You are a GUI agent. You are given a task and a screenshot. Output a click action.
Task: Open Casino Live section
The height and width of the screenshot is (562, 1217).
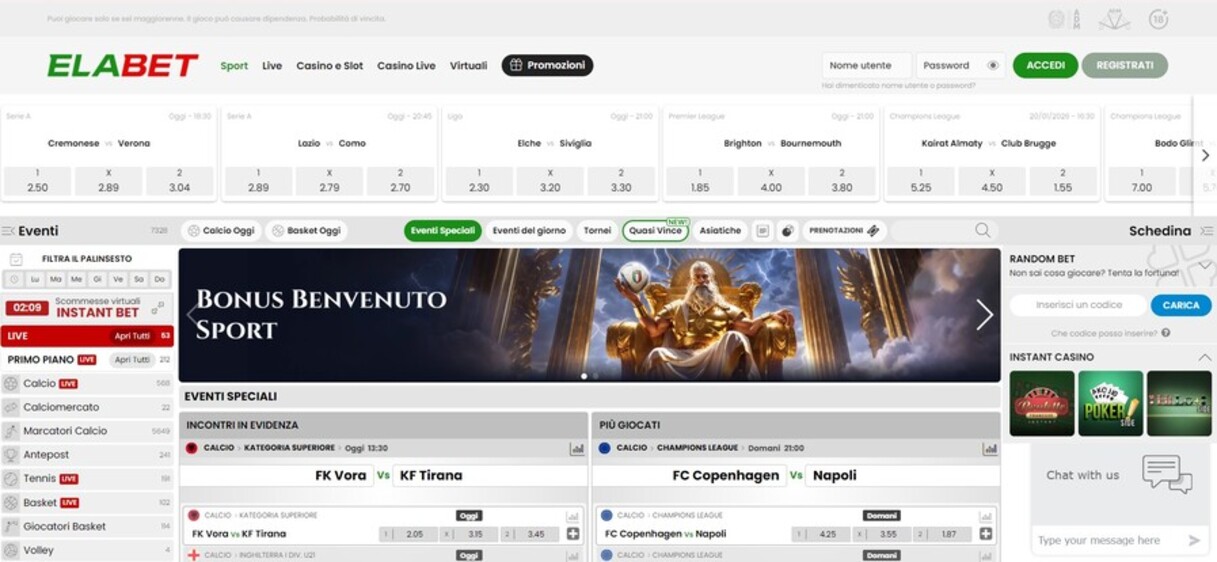(406, 66)
